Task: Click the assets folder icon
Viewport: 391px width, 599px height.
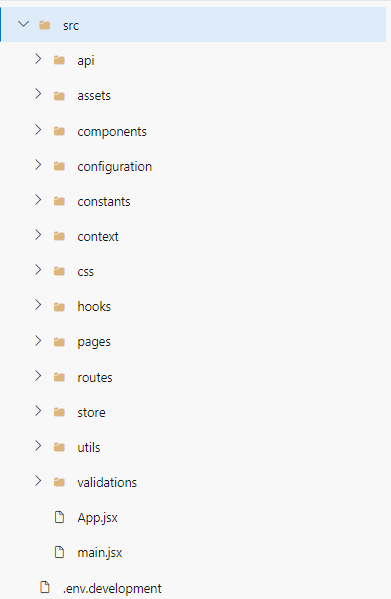Action: pyautogui.click(x=59, y=96)
